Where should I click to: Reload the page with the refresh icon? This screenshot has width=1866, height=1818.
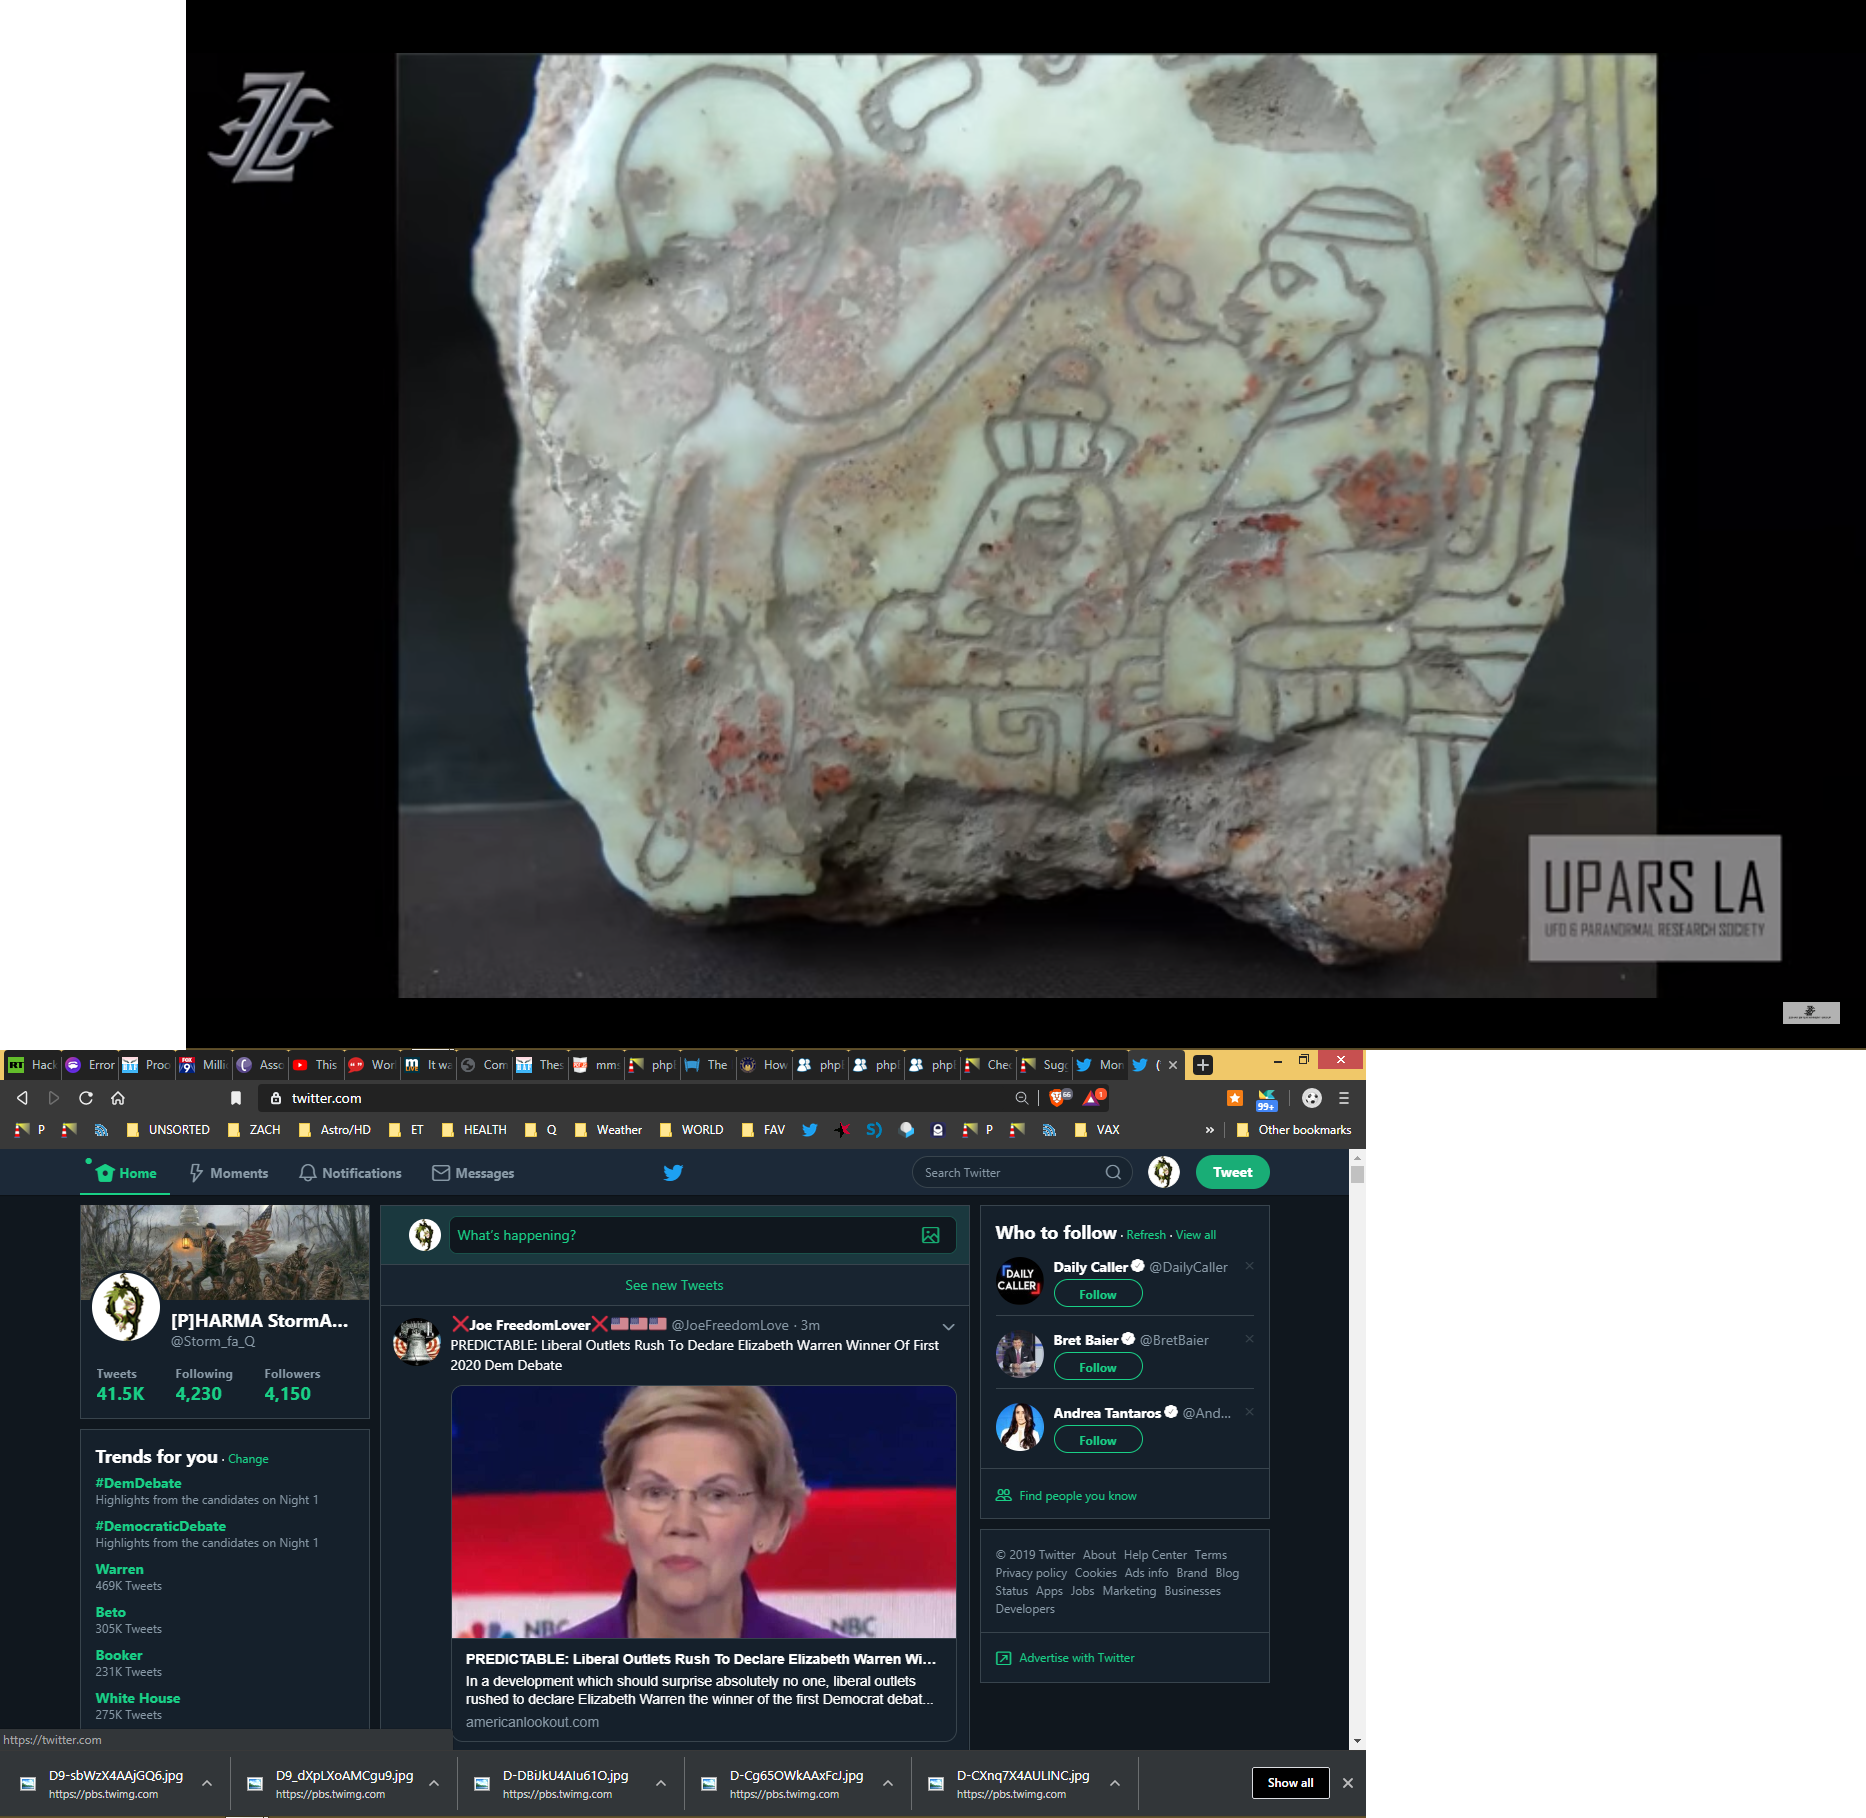coord(86,1098)
